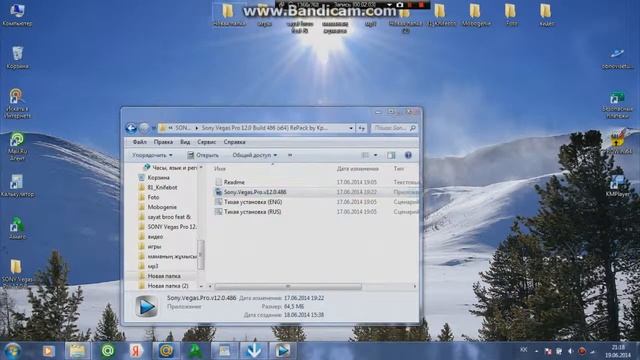Open the Yandex browser taskbar icon
This screenshot has height=360, width=640.
pos(136,351)
